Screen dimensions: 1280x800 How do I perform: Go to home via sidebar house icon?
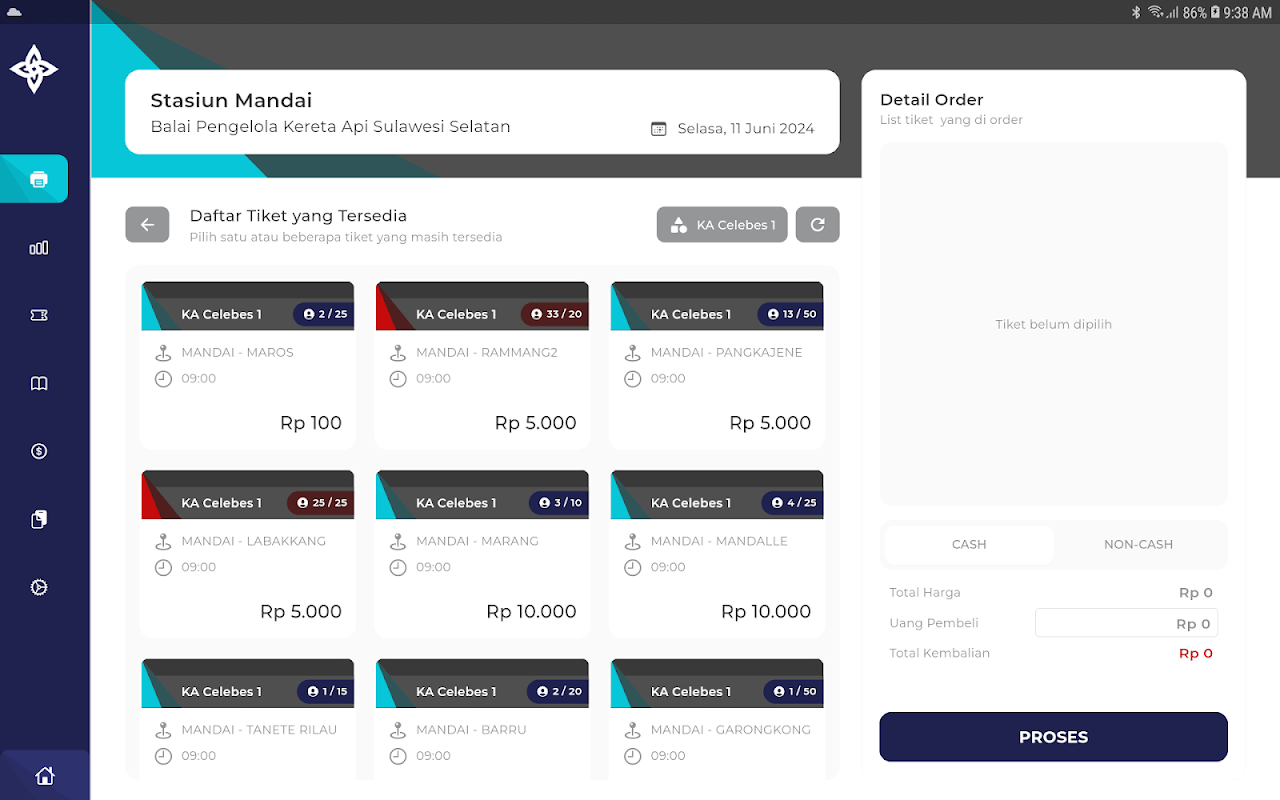tap(44, 775)
